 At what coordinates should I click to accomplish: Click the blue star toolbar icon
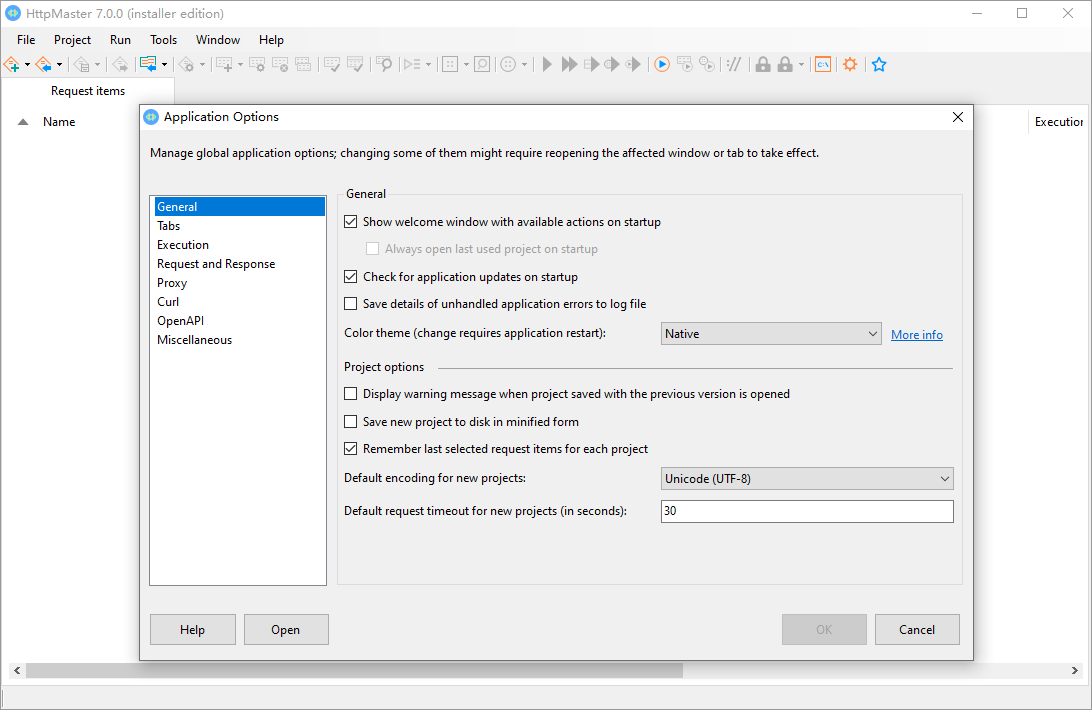click(x=879, y=65)
